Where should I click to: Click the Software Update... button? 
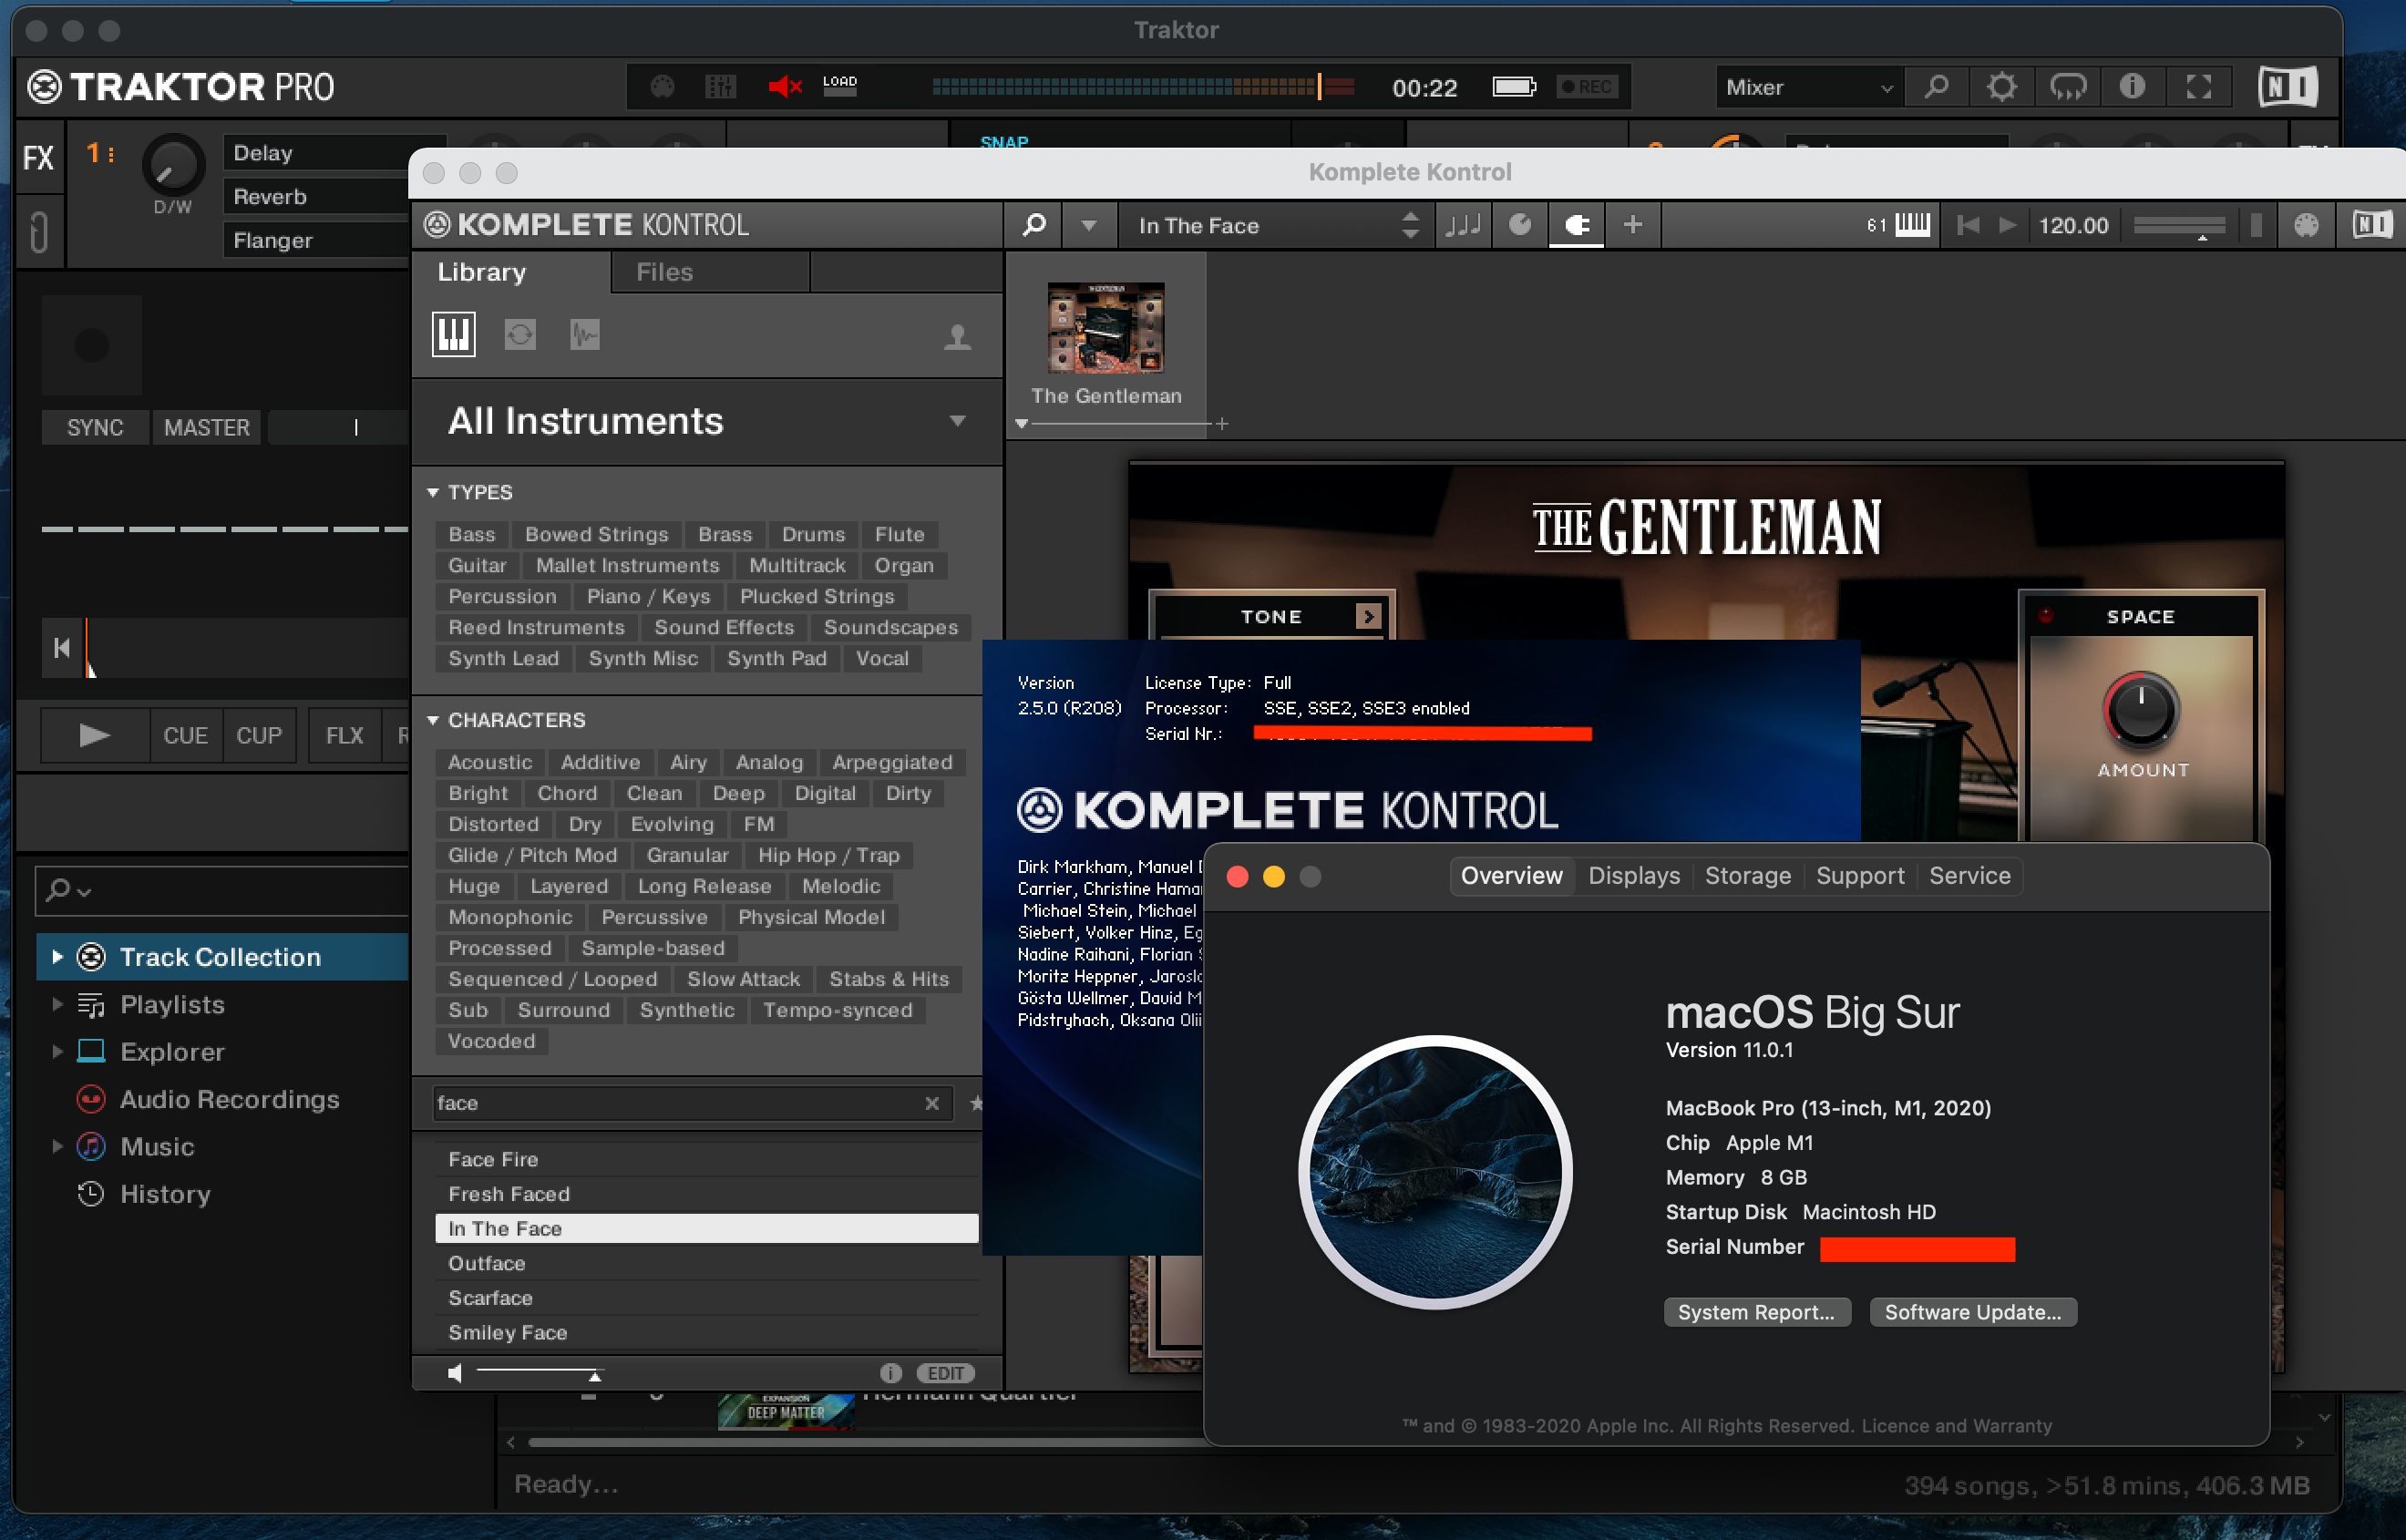(1973, 1312)
